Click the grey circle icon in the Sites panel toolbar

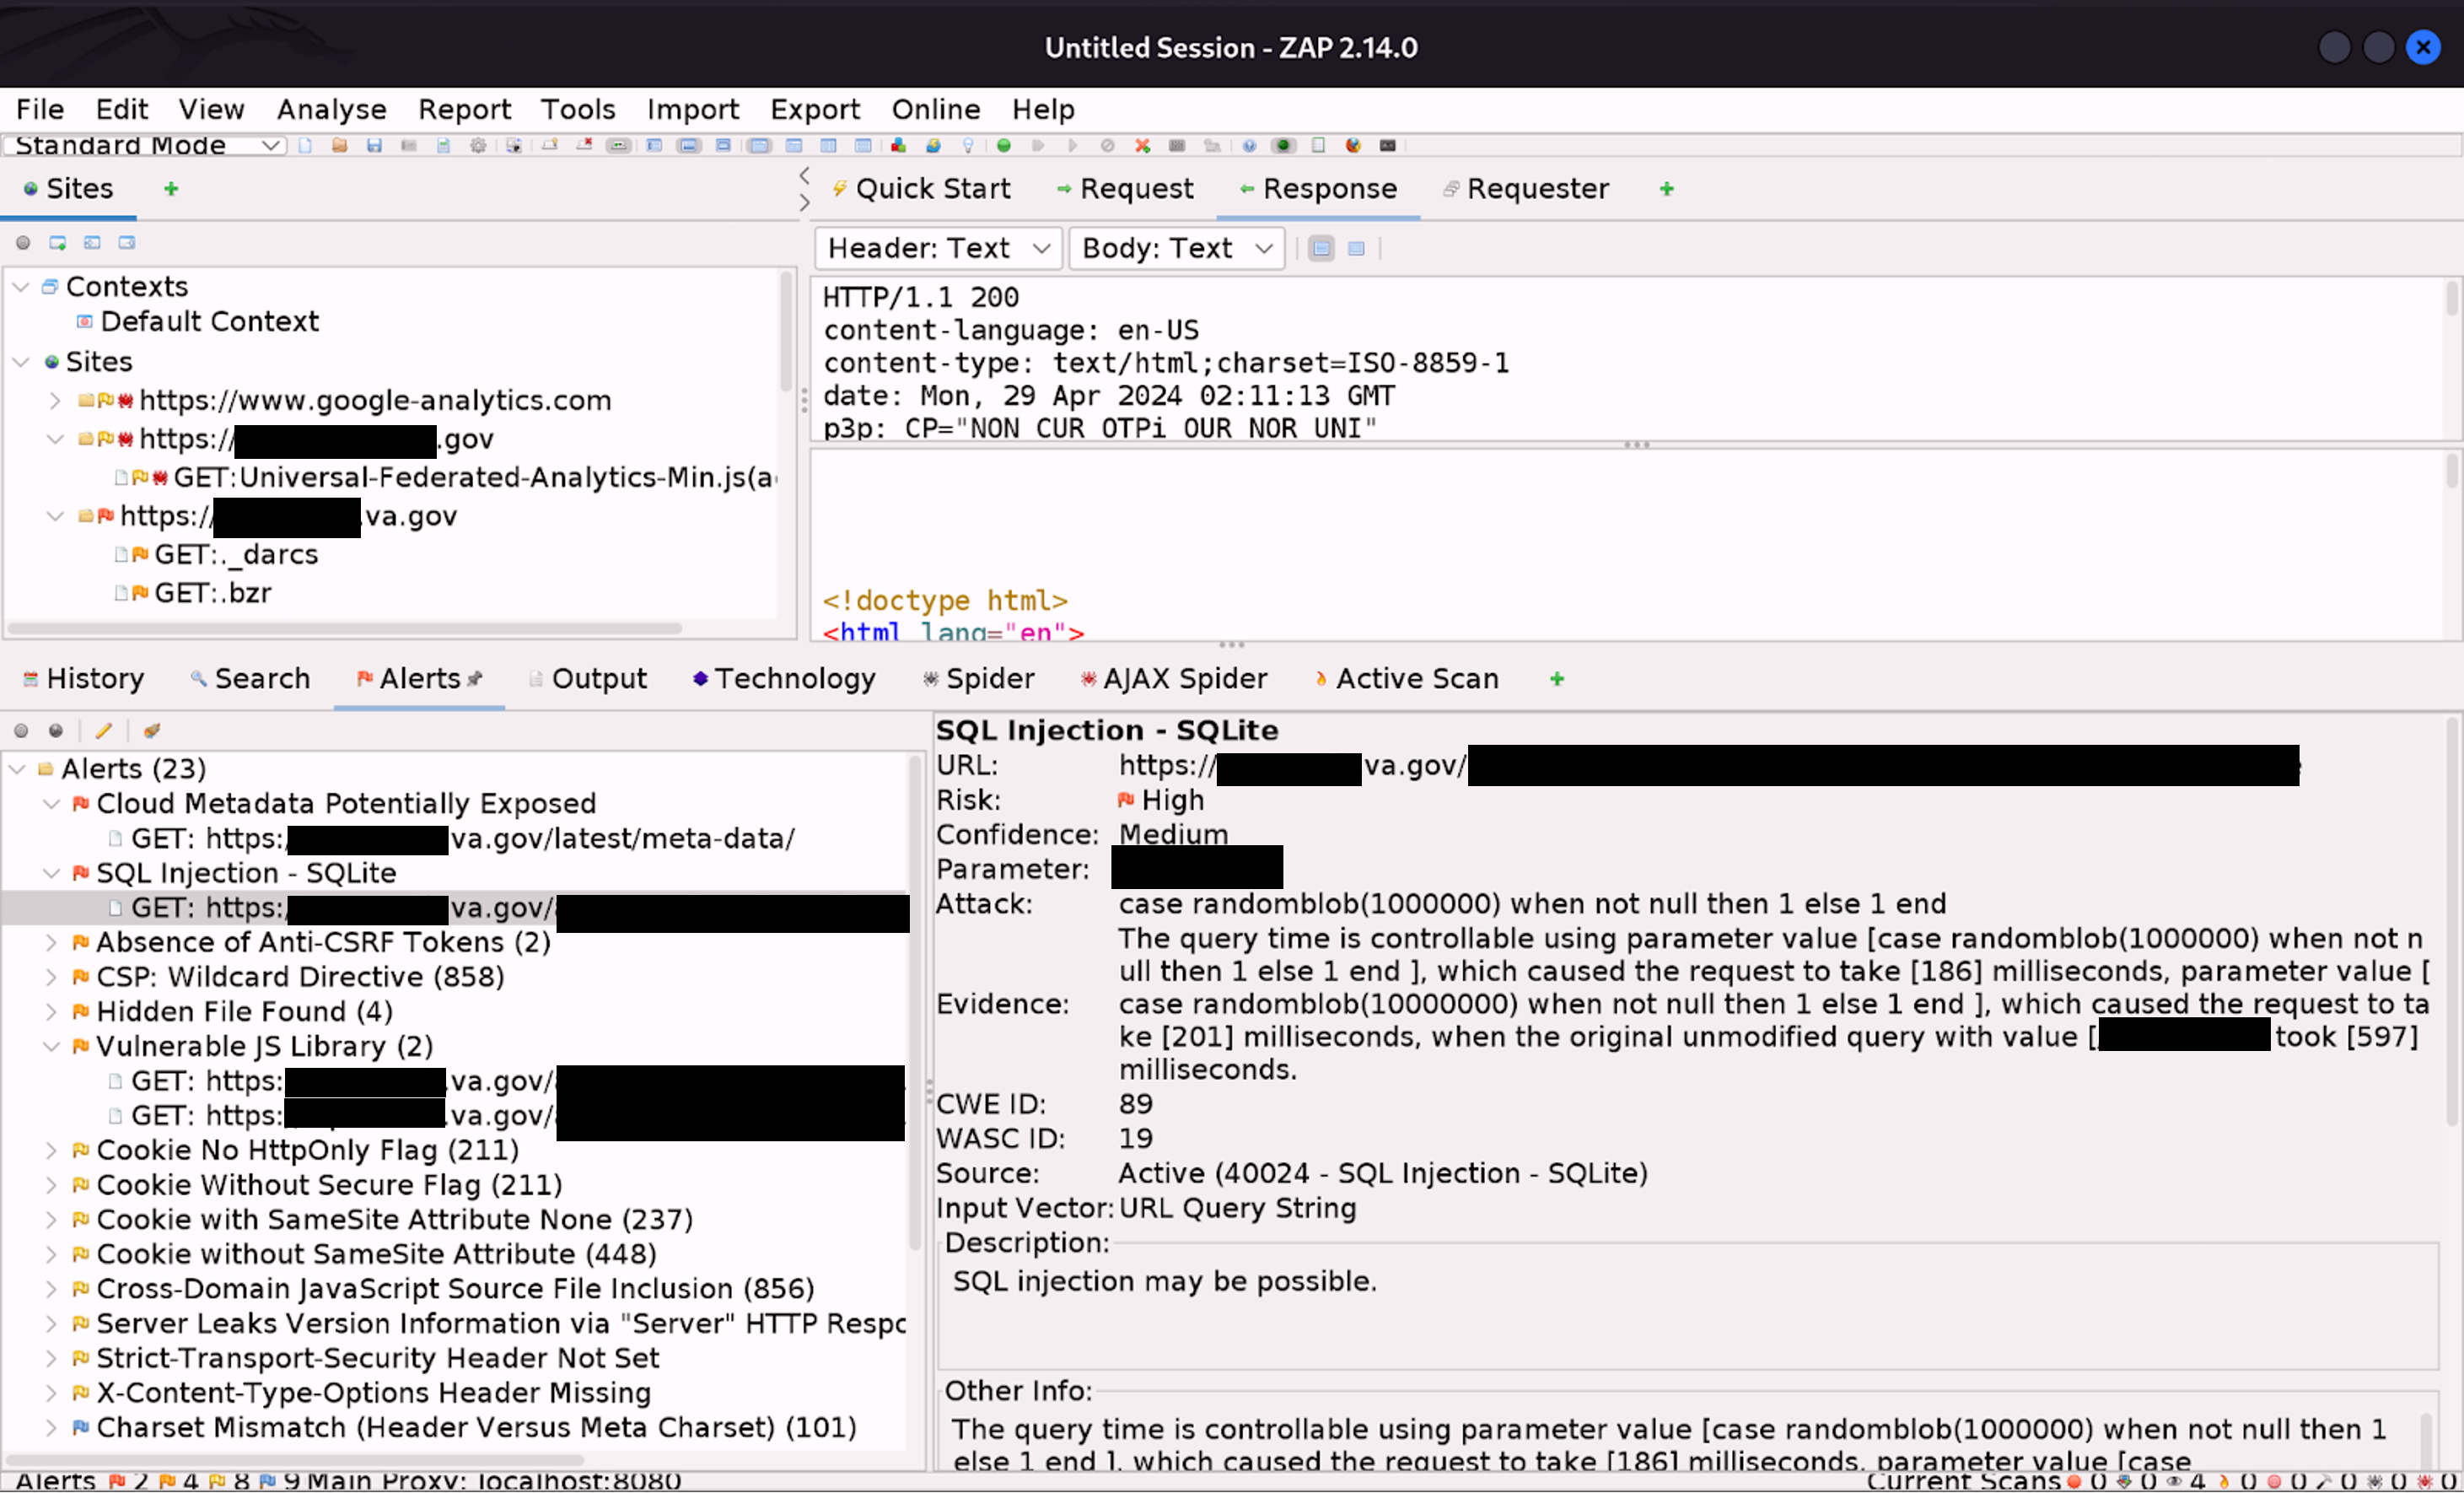(x=23, y=243)
